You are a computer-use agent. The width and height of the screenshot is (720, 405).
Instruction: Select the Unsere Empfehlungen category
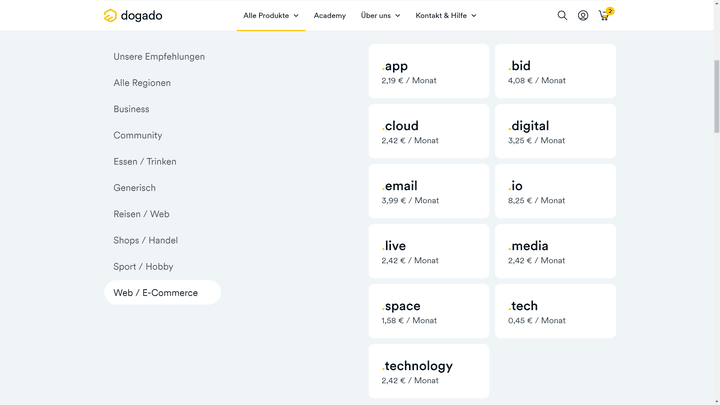[x=159, y=57]
